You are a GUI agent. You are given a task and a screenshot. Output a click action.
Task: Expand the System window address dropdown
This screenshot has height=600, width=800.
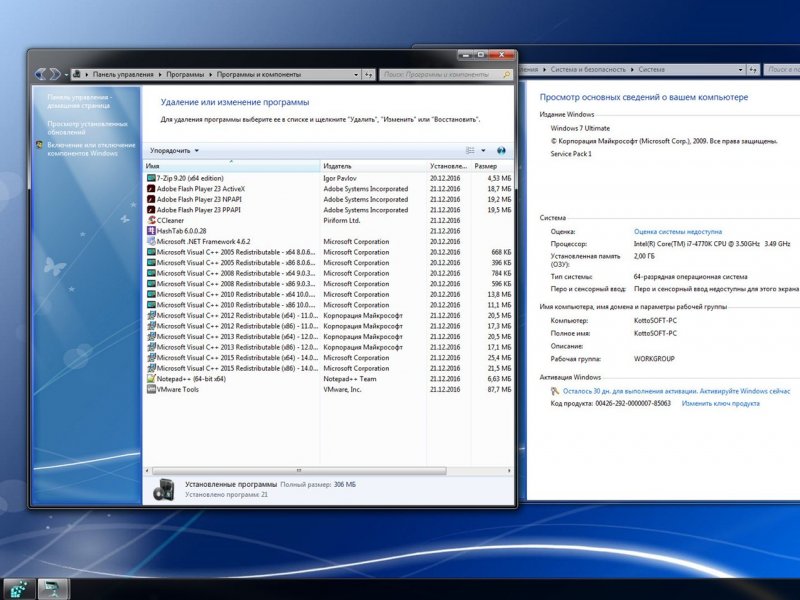point(741,69)
